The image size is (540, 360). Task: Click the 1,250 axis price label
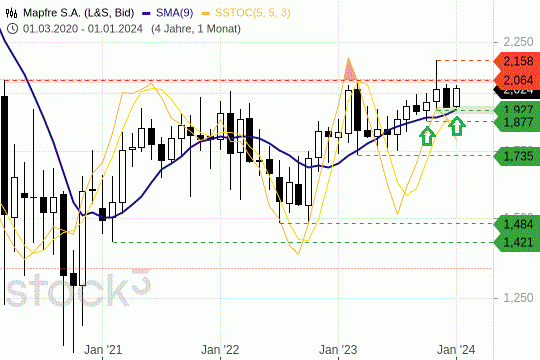518,298
